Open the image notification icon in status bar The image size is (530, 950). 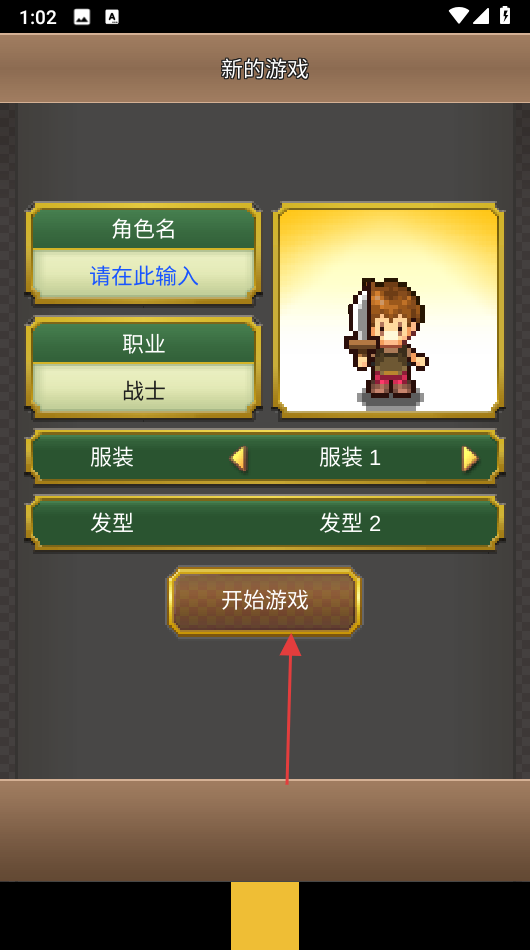(x=82, y=16)
